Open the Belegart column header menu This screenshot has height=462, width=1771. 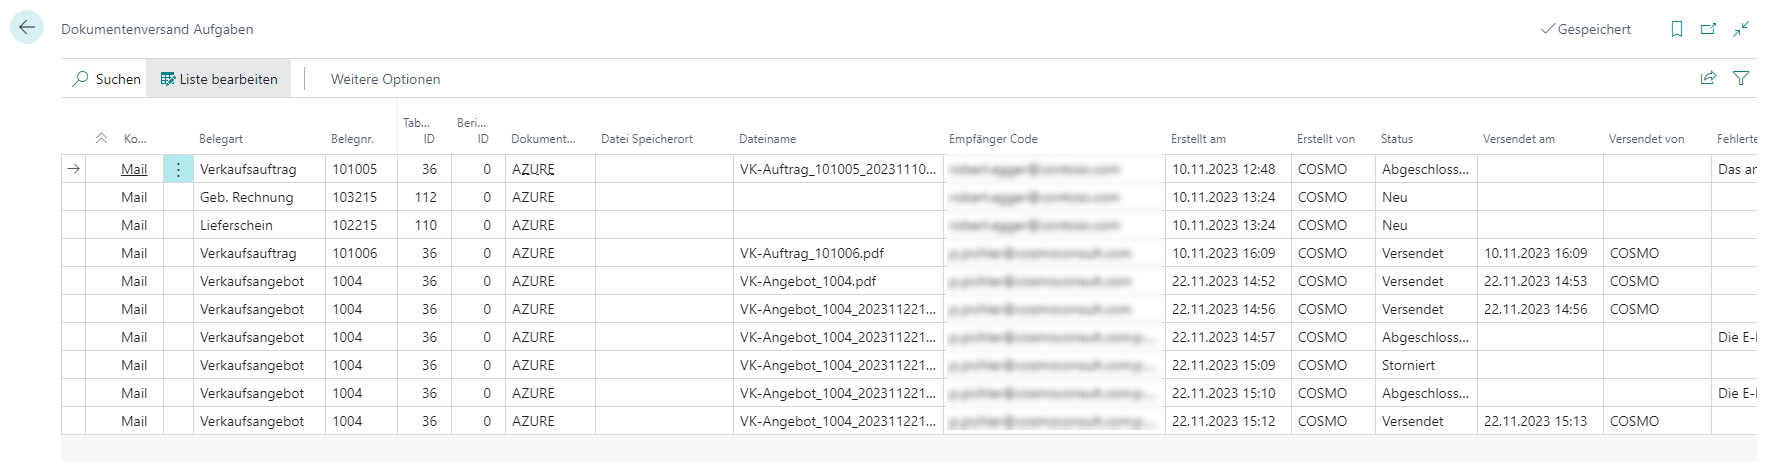tap(221, 139)
